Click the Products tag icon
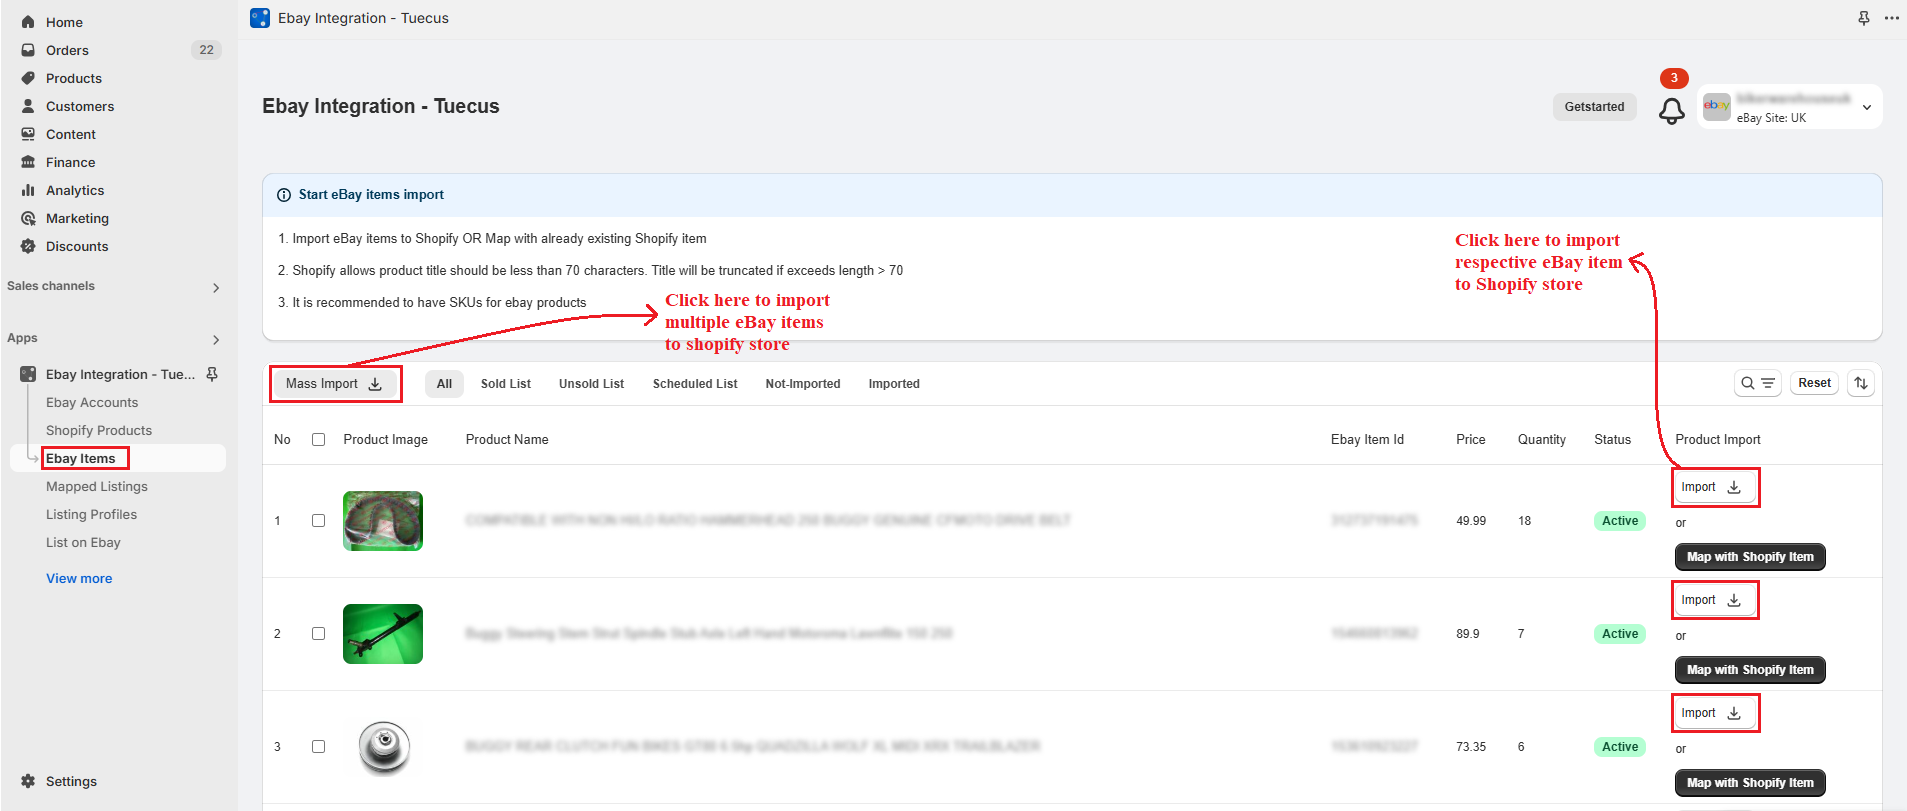The width and height of the screenshot is (1907, 811). click(x=28, y=78)
